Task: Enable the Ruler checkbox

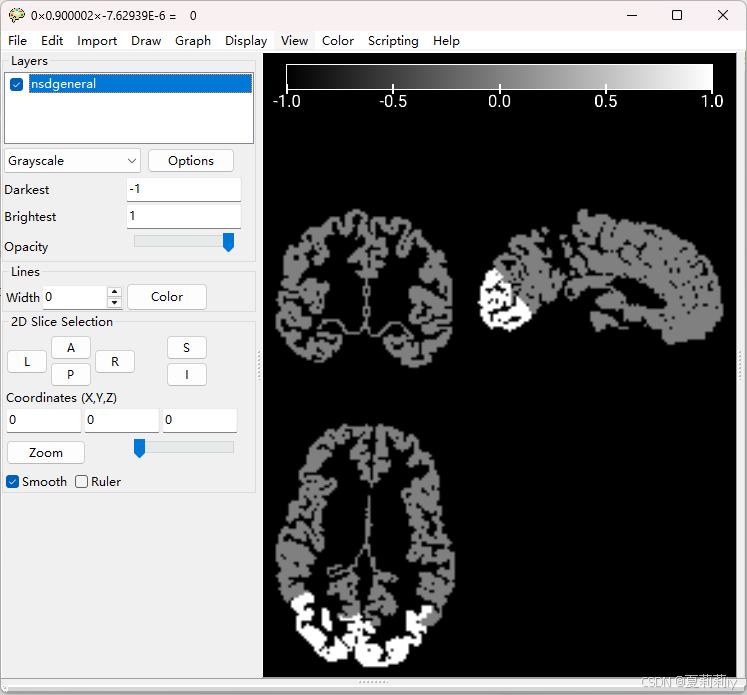Action: (81, 482)
